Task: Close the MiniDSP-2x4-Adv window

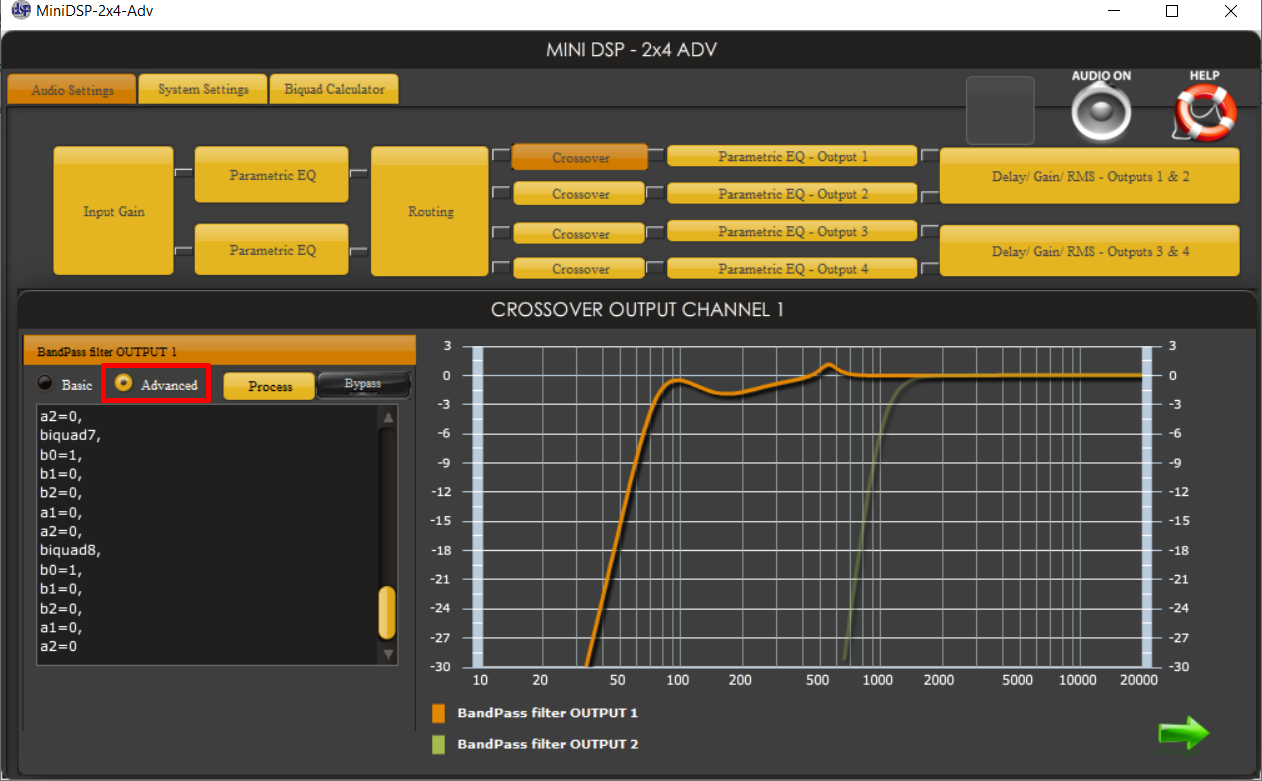Action: [x=1231, y=11]
